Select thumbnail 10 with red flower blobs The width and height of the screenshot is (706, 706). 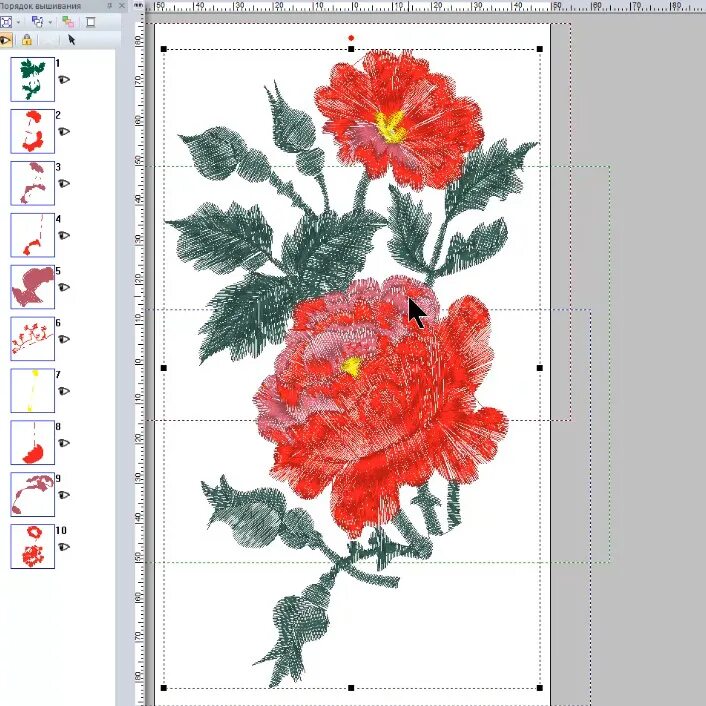pyautogui.click(x=32, y=546)
